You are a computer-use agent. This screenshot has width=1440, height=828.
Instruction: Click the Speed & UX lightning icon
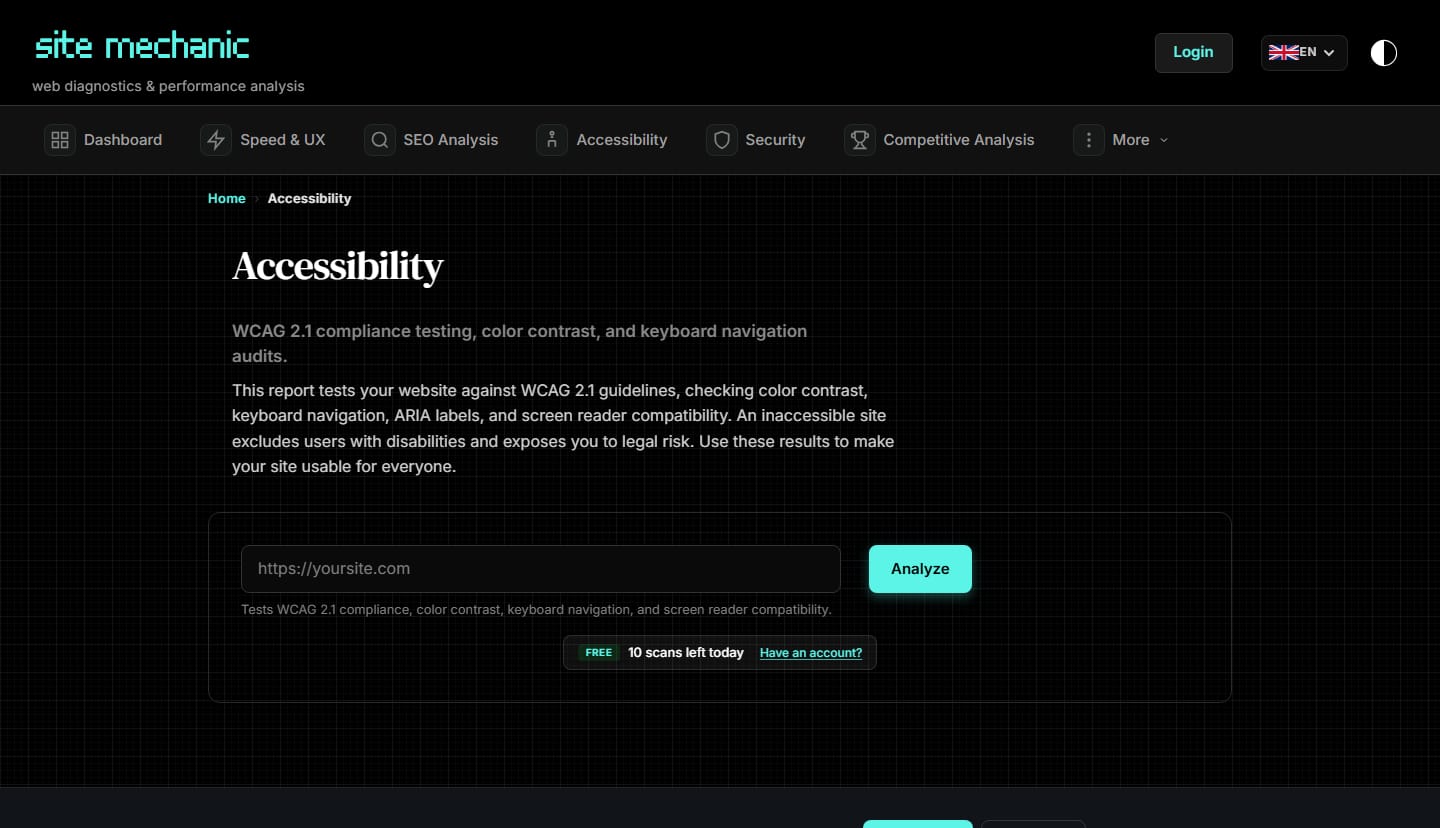tap(216, 140)
